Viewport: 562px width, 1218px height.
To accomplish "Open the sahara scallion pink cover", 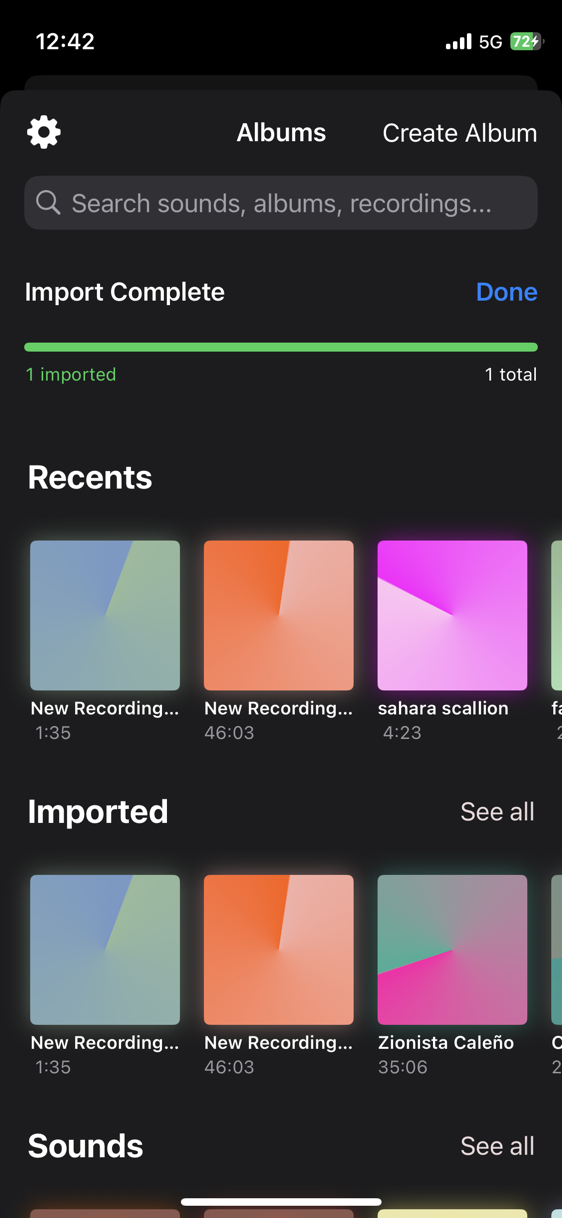I will point(452,615).
